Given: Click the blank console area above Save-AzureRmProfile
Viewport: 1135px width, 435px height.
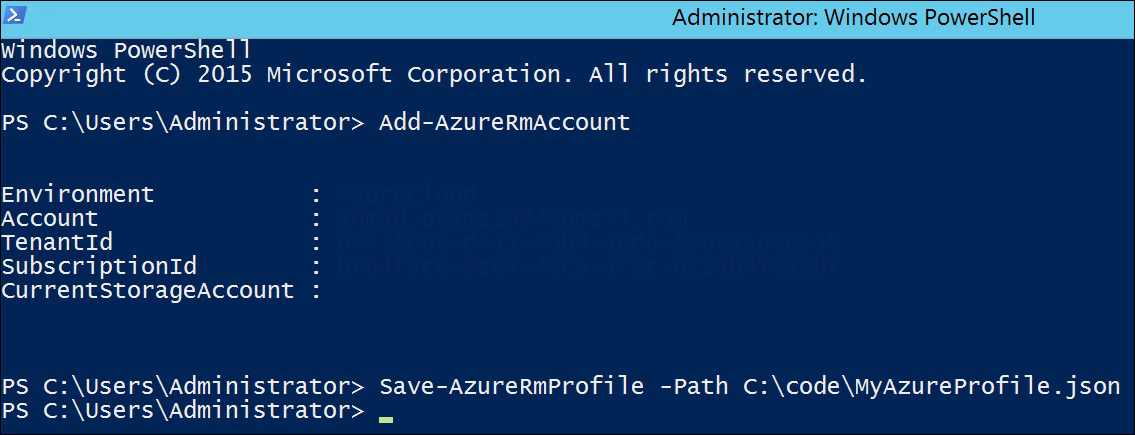Looking at the screenshot, I should [x=568, y=339].
